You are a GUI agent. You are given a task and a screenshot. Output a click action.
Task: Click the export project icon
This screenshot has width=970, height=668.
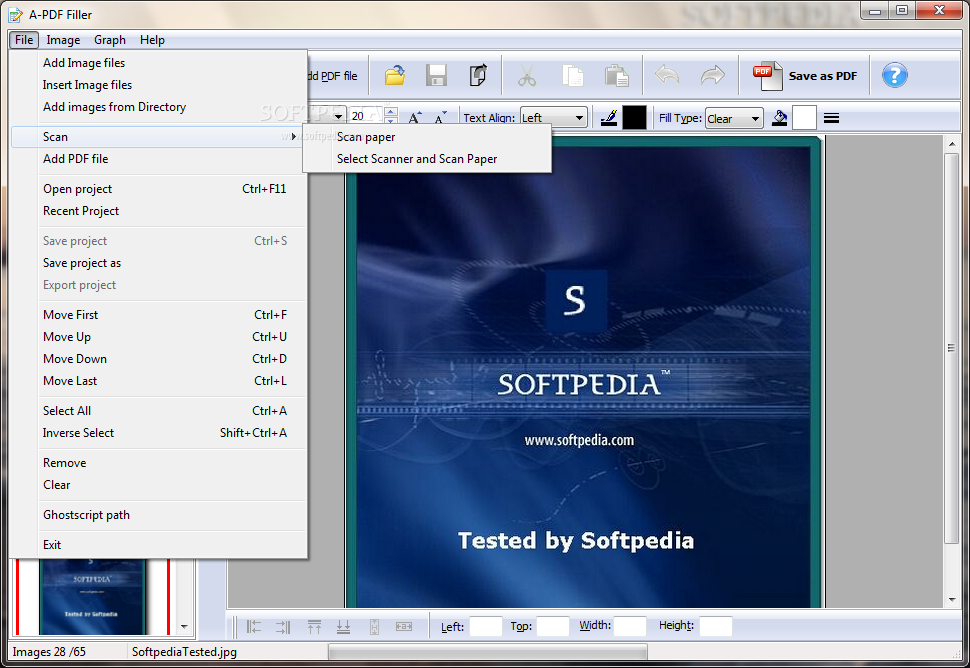[x=478, y=75]
